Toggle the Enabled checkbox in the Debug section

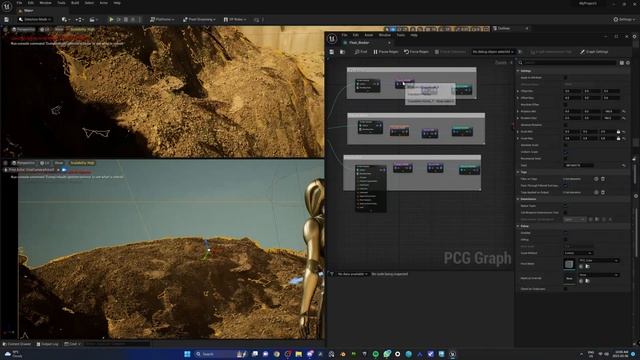pos(565,233)
